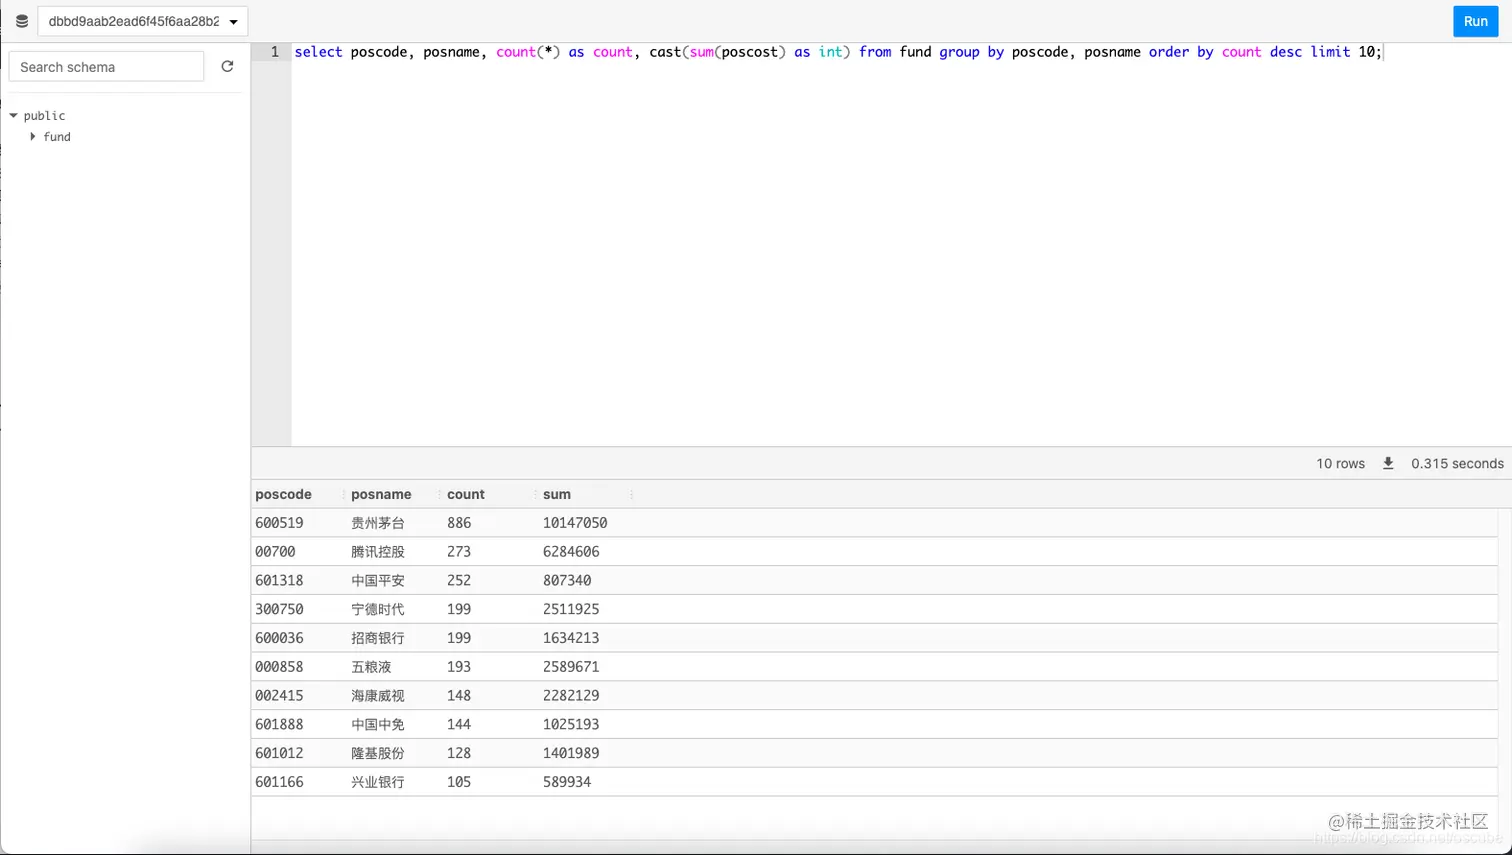This screenshot has height=855, width=1512.
Task: Select the public schema label
Action: [44, 116]
